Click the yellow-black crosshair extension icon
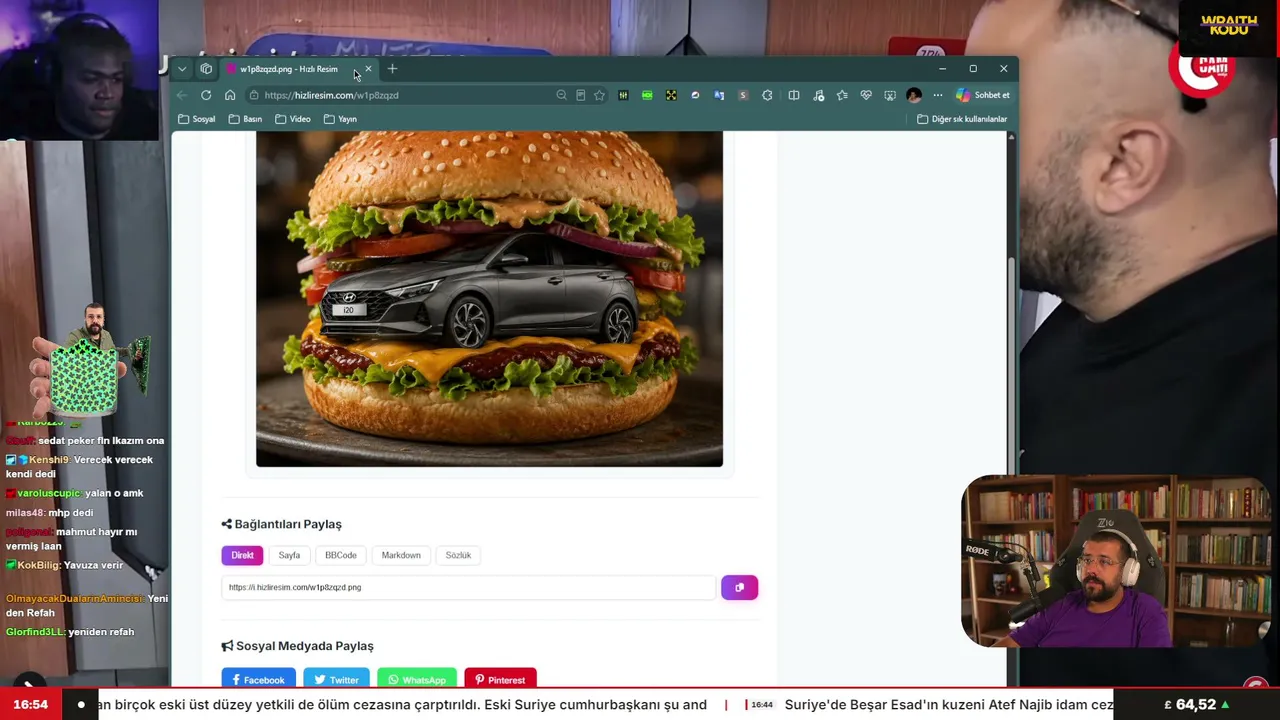The width and height of the screenshot is (1280, 720). [671, 95]
